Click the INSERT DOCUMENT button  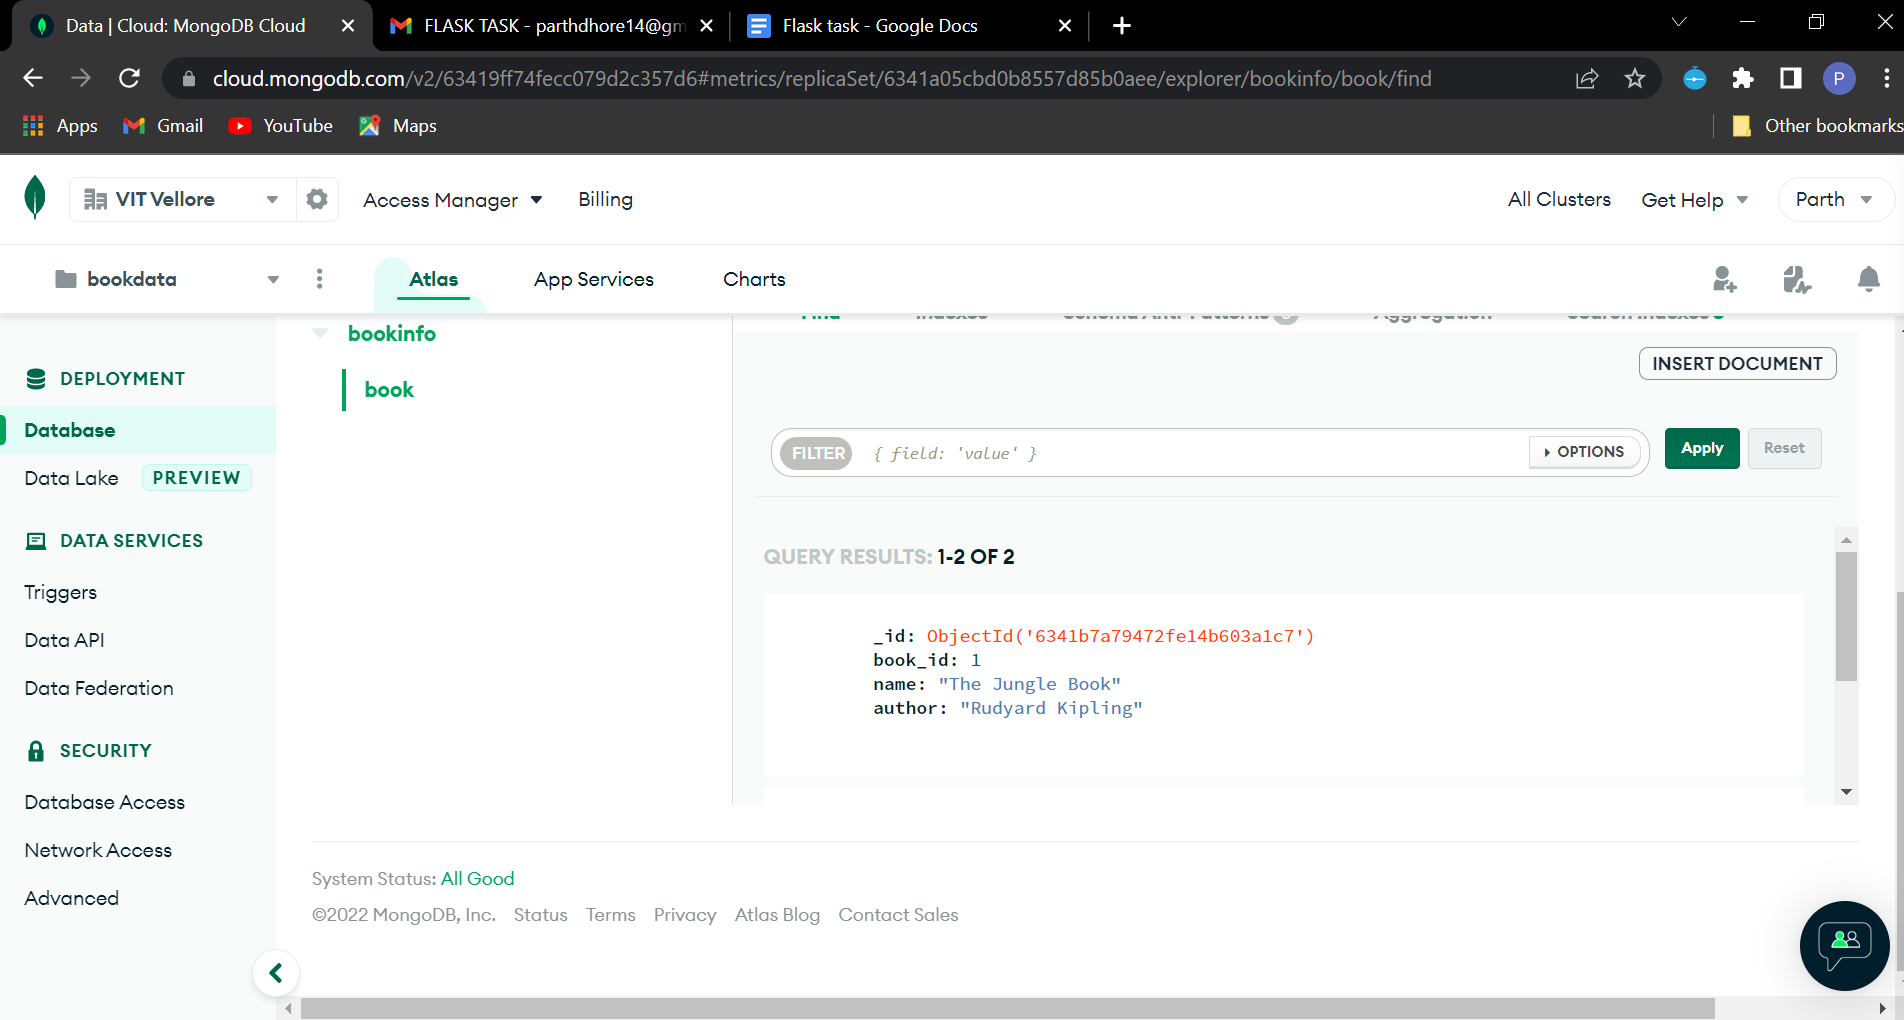click(x=1737, y=363)
